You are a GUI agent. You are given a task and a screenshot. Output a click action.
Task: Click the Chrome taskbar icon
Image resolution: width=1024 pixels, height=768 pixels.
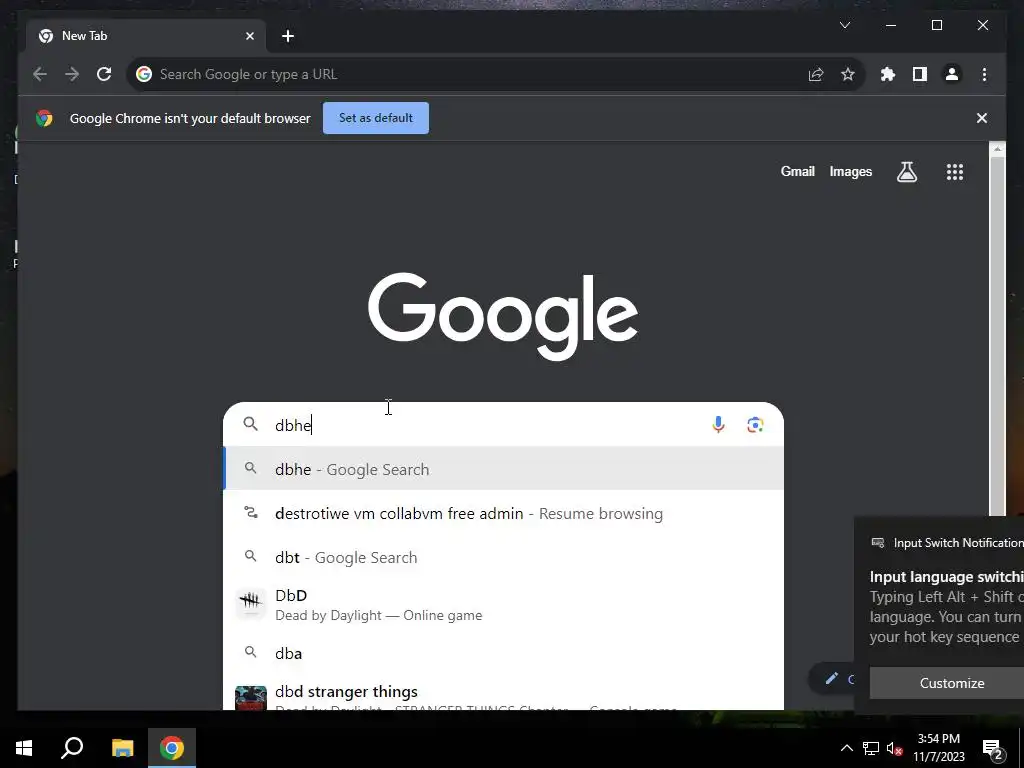(172, 748)
